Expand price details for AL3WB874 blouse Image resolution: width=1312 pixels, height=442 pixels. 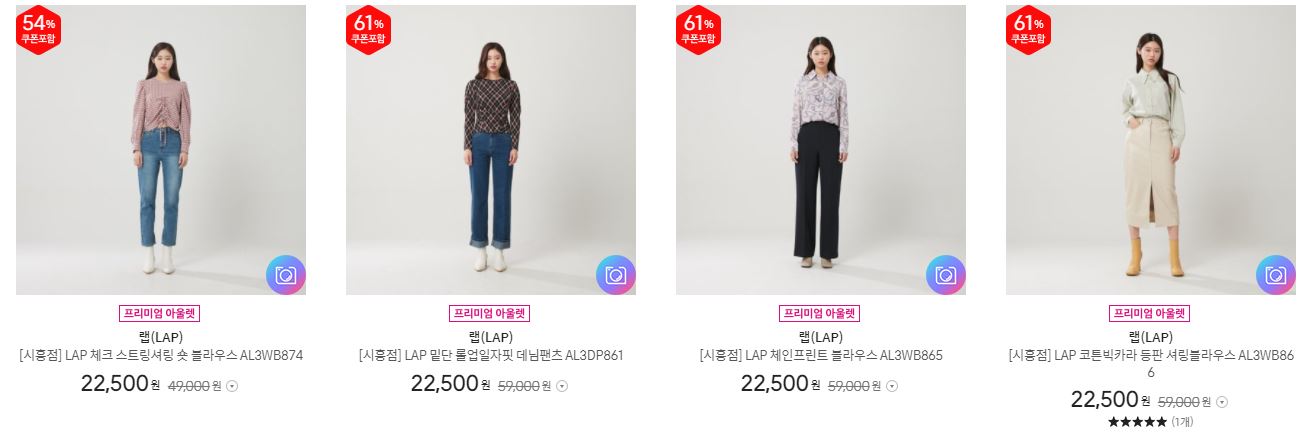tap(232, 386)
